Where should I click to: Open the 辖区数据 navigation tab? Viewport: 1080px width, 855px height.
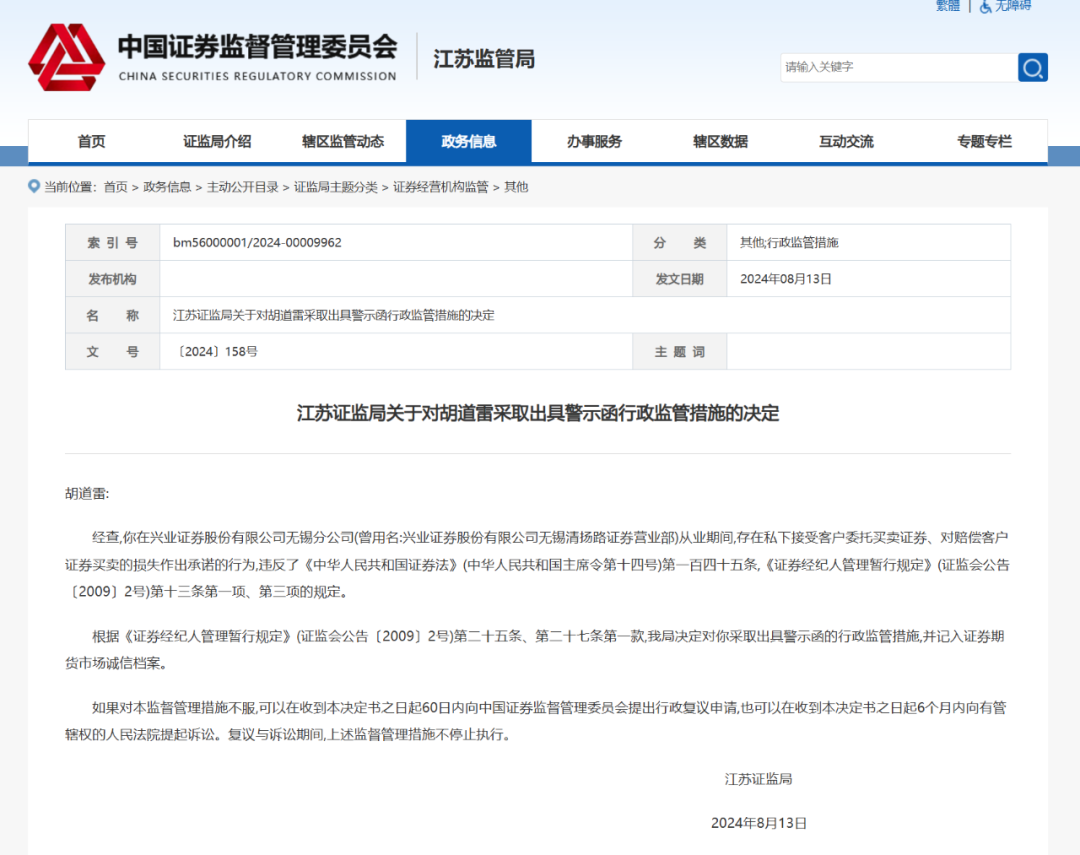coord(720,142)
